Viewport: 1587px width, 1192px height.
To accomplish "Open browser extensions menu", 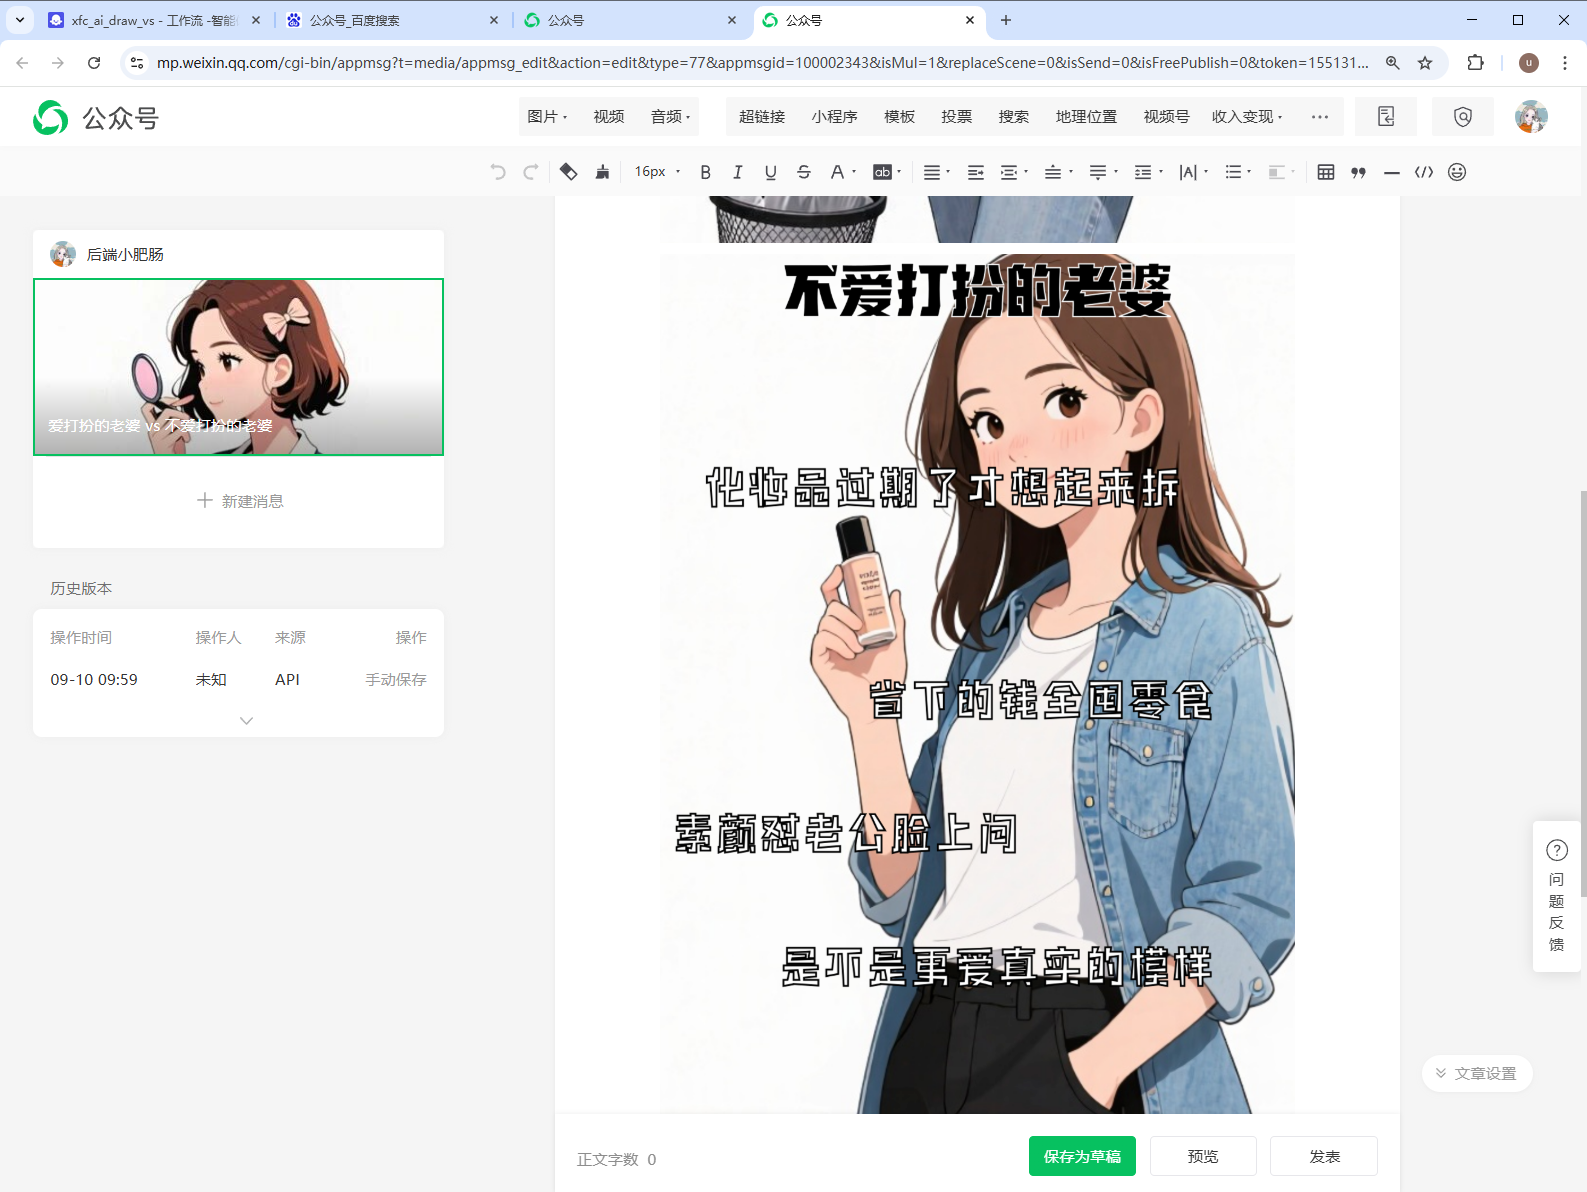I will (x=1476, y=63).
